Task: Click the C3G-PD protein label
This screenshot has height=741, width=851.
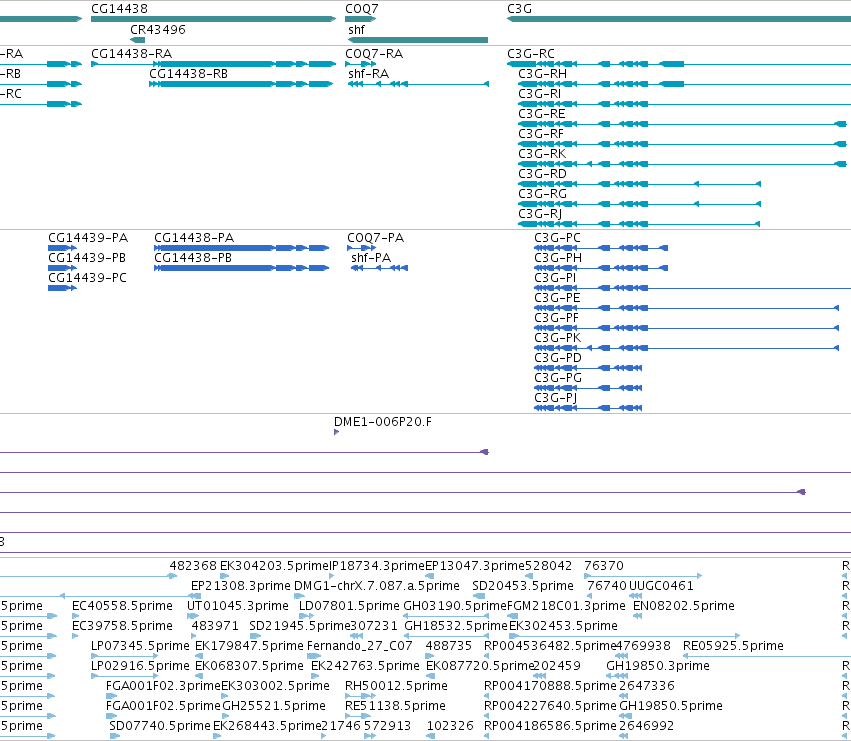Action: tap(558, 358)
